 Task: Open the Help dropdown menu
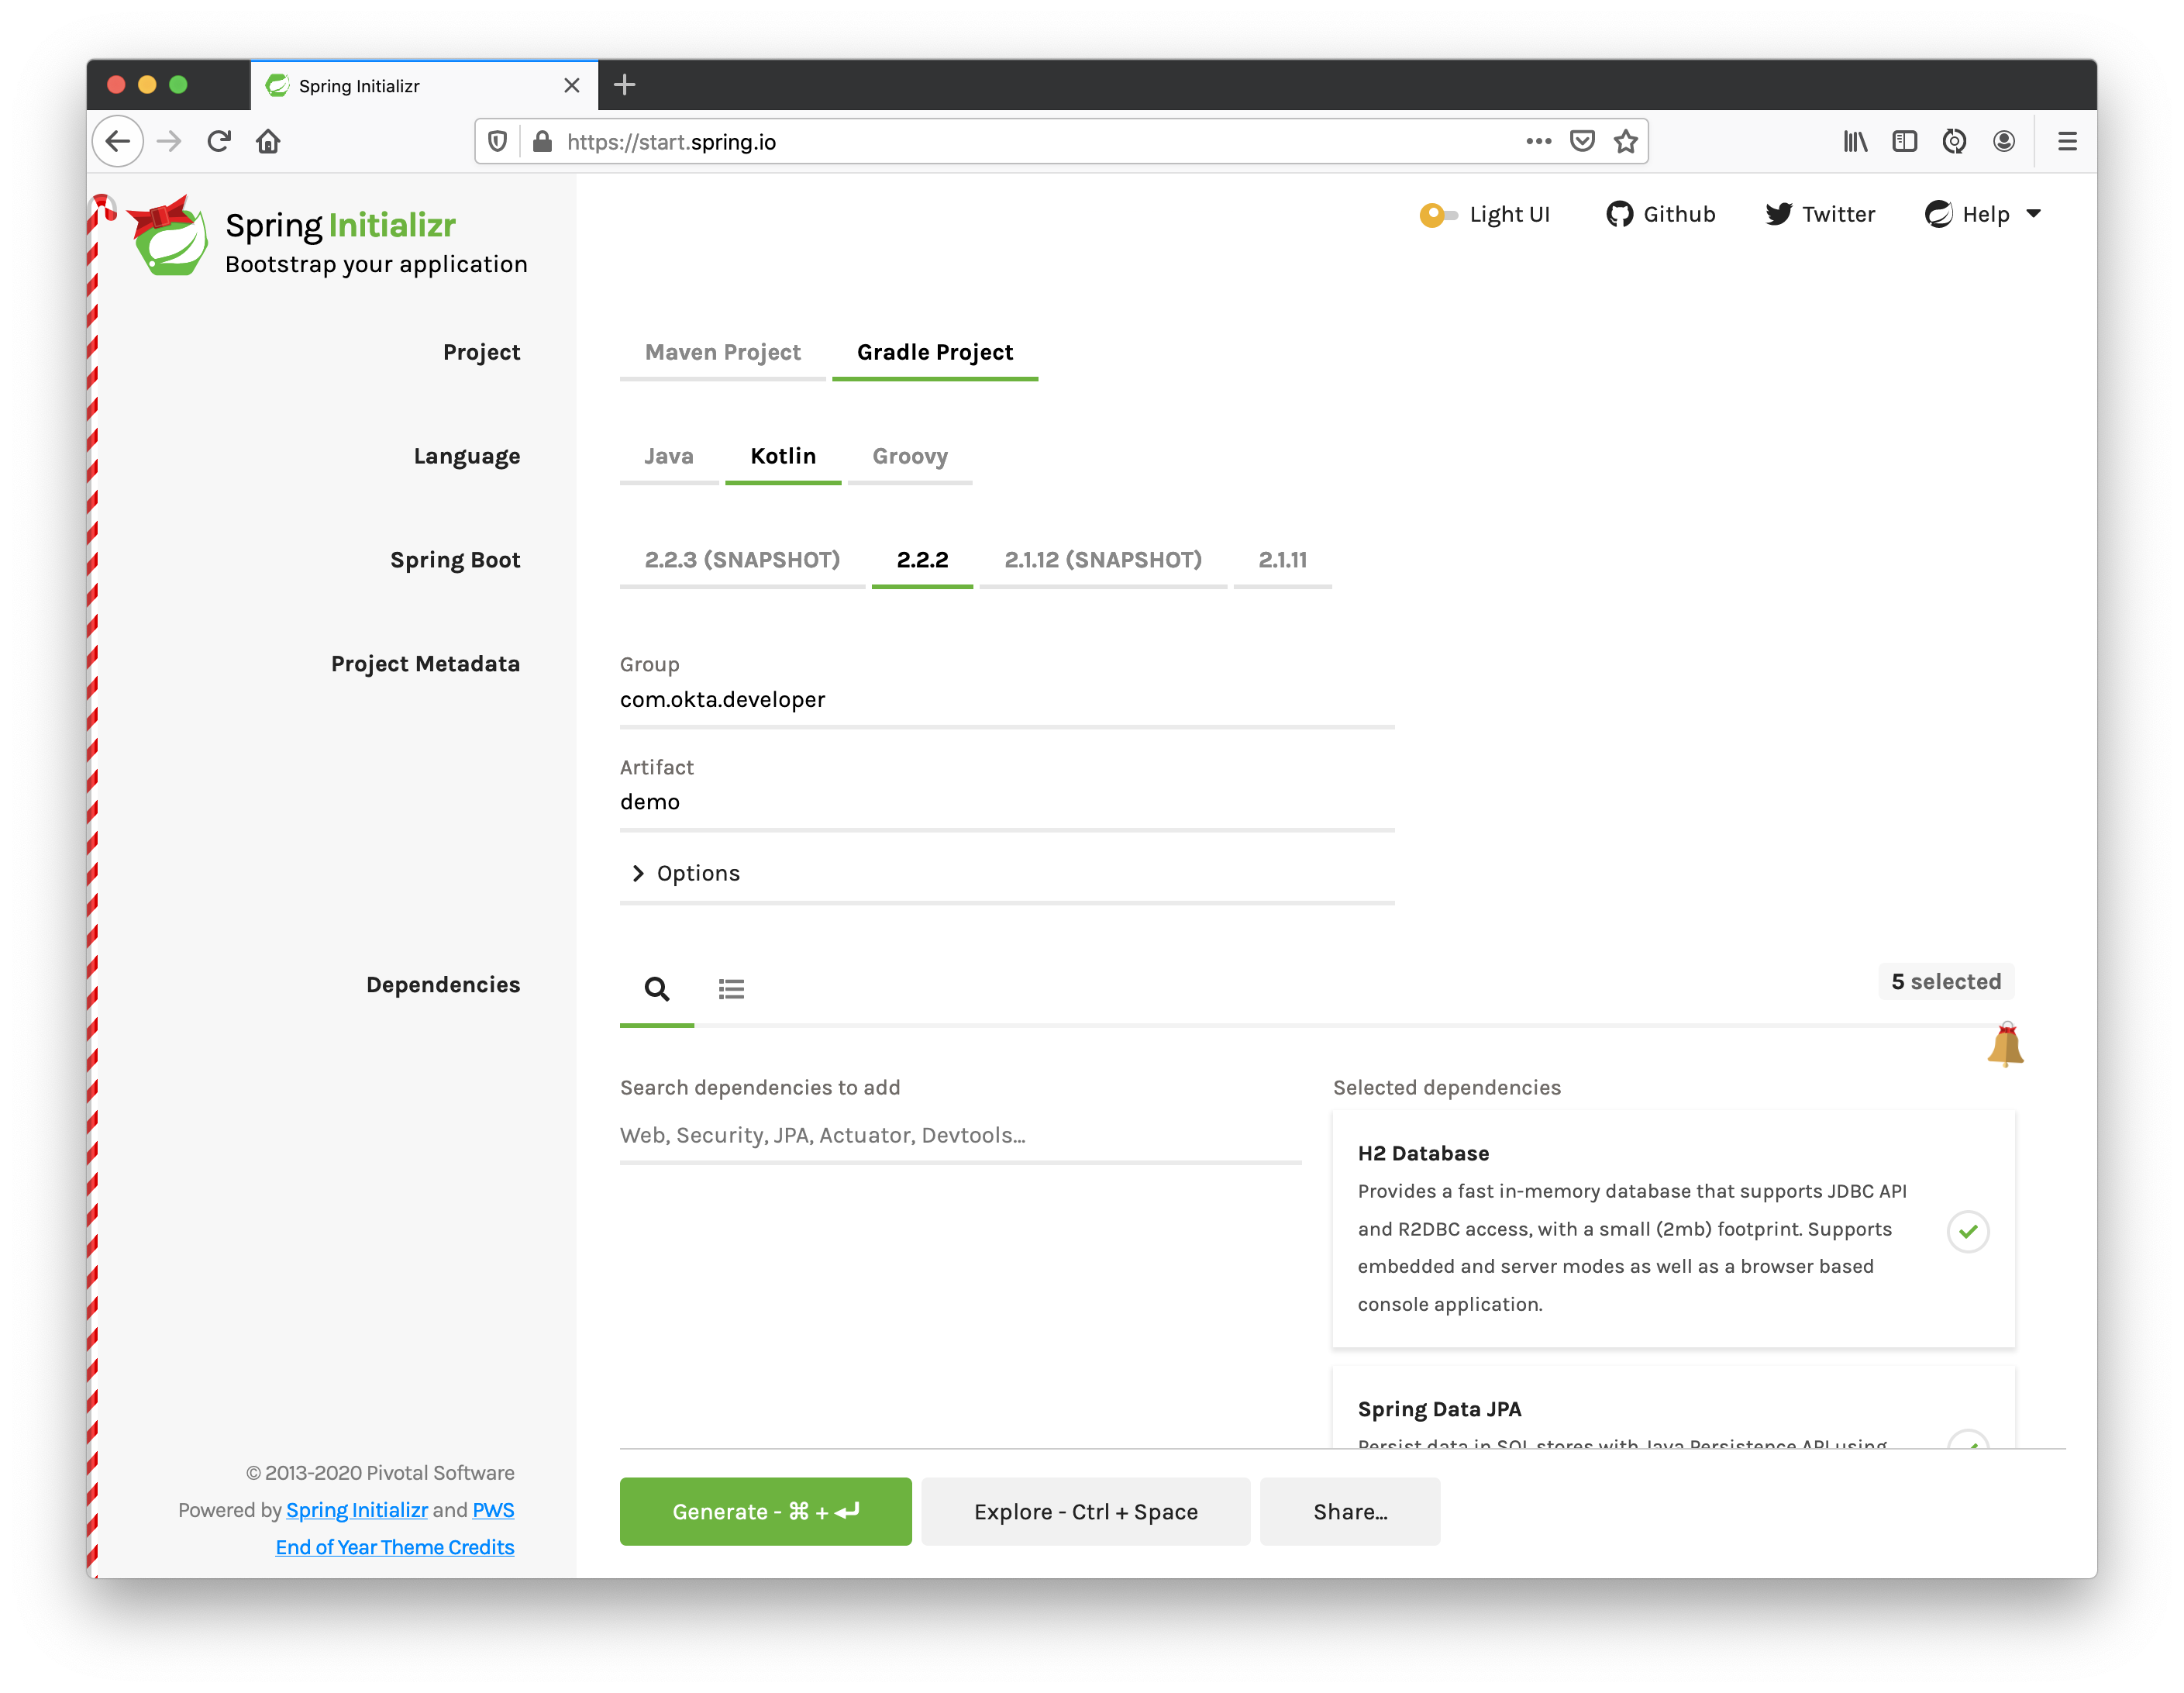click(x=1983, y=214)
